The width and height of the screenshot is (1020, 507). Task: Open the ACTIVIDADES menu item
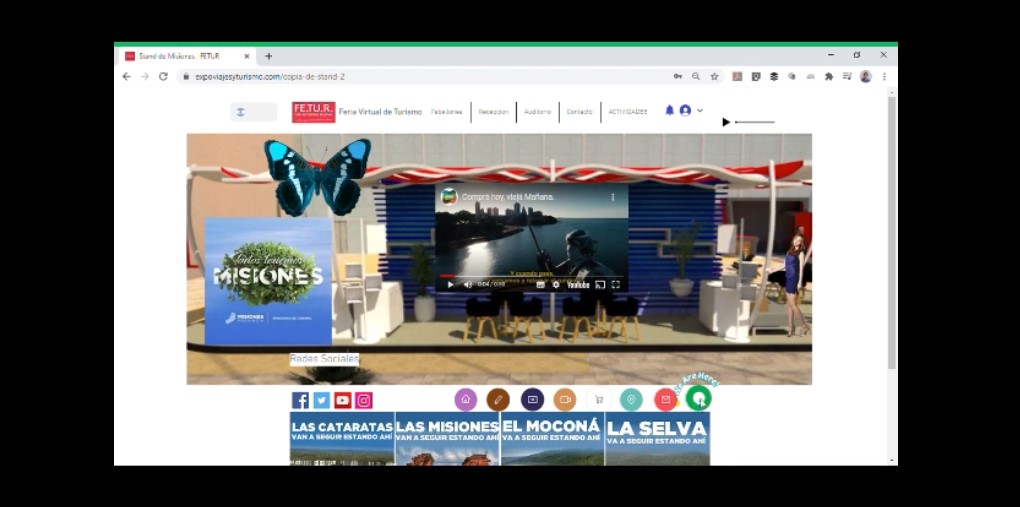pos(627,112)
